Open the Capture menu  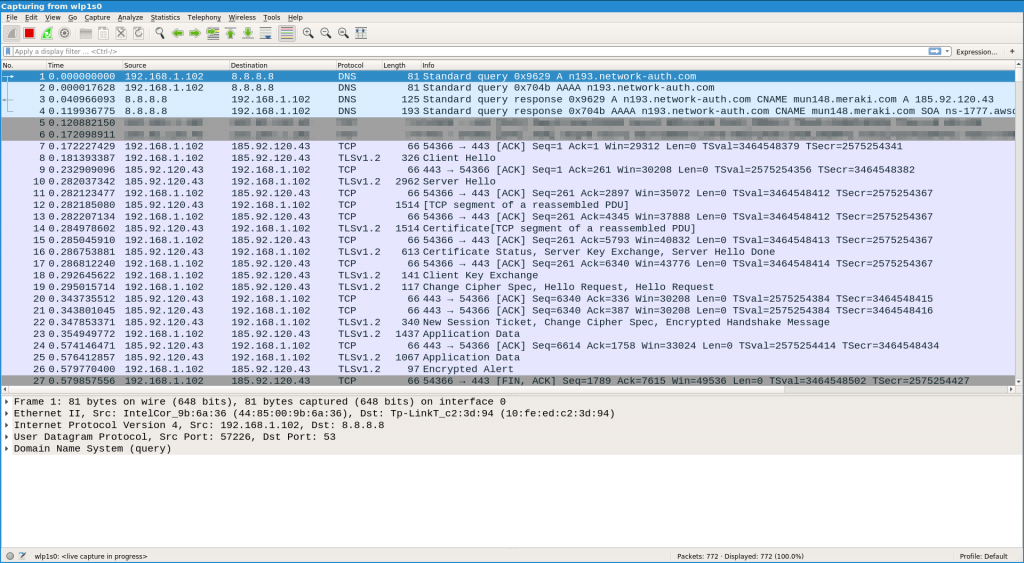97,18
